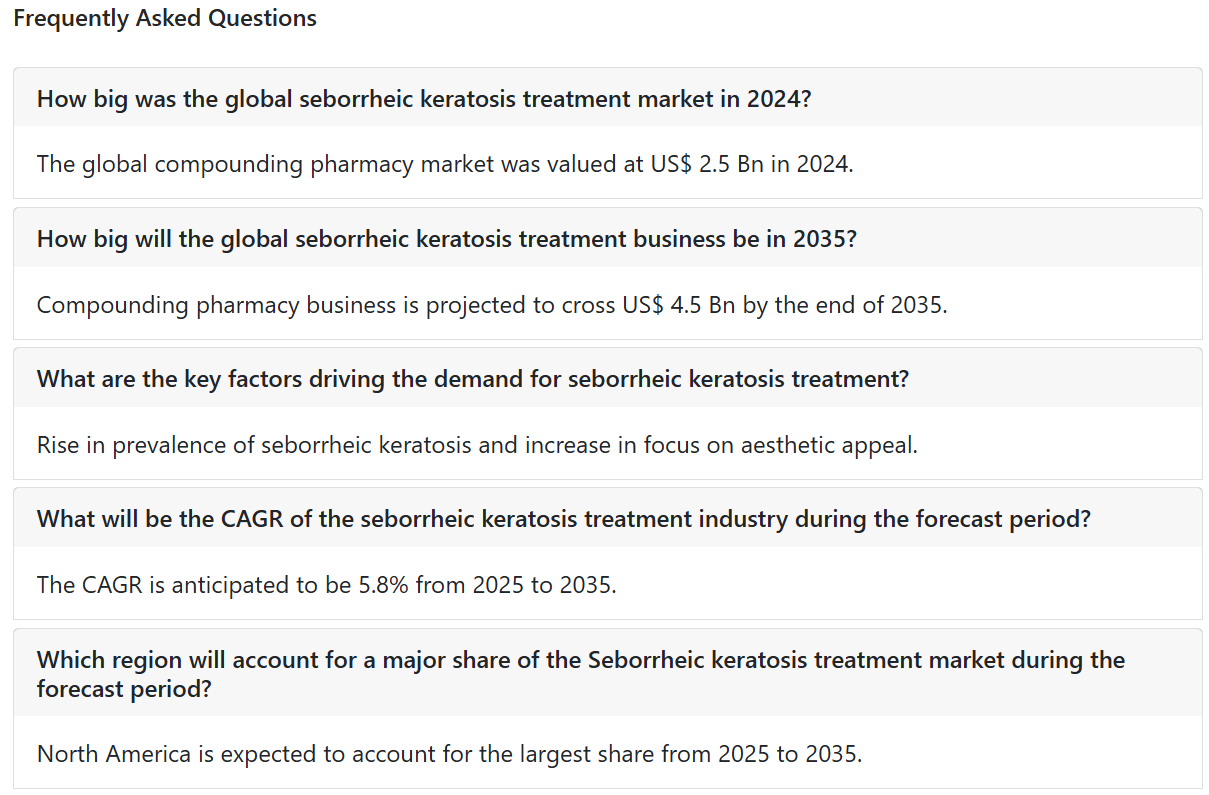Toggle the 2035 business size question
The width and height of the screenshot is (1209, 795).
607,239
